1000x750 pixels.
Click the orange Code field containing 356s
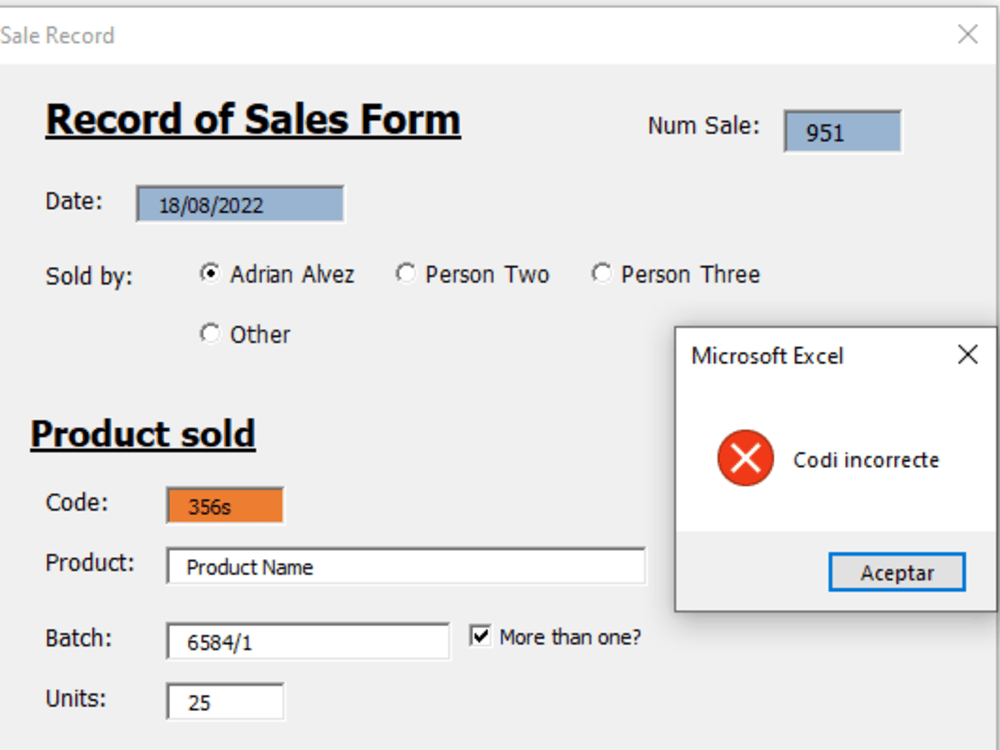click(x=223, y=506)
